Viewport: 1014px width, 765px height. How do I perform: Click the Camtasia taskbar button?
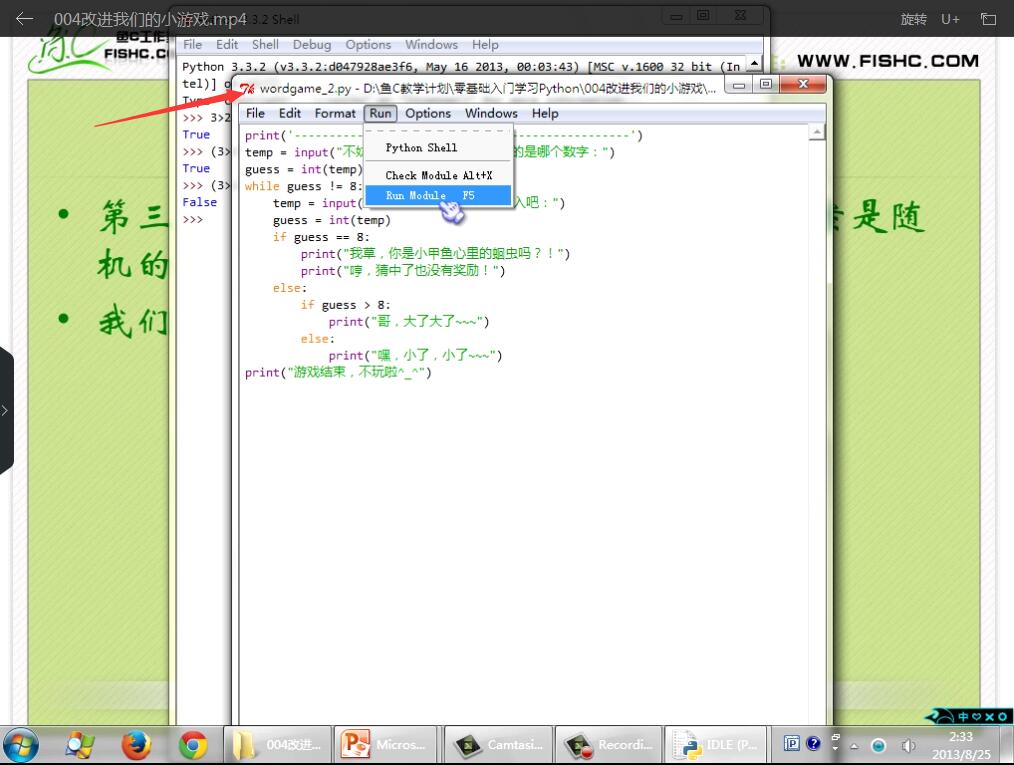pyautogui.click(x=498, y=745)
